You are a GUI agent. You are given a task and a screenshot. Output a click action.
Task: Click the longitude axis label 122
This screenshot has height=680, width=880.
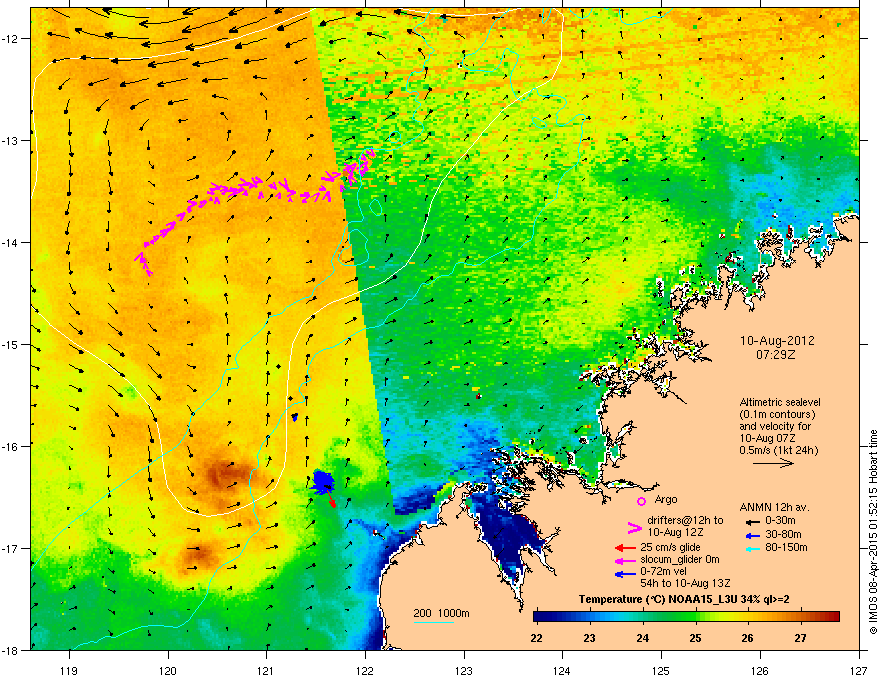tap(365, 670)
